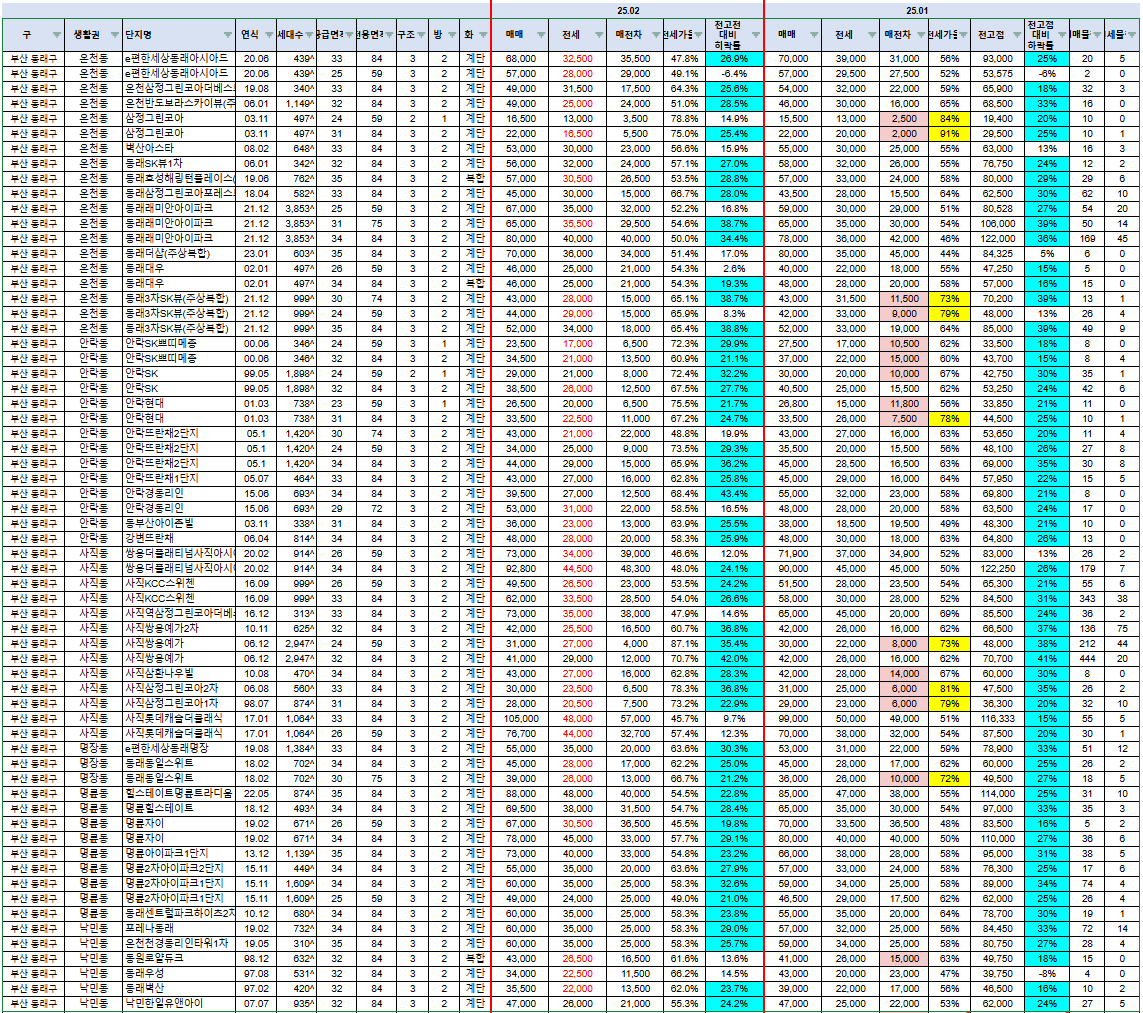Open 전고점 대비 하락률 filter under 25.02
1143x1013 pixels.
click(x=755, y=35)
